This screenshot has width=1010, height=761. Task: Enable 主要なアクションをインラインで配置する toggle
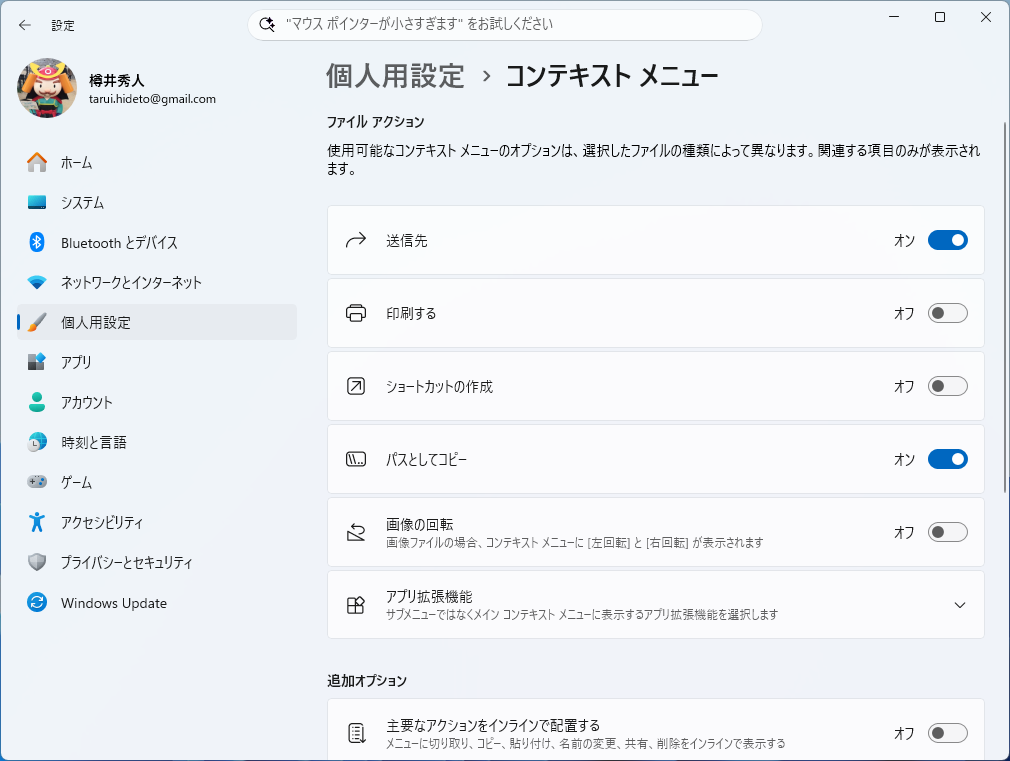(x=948, y=733)
